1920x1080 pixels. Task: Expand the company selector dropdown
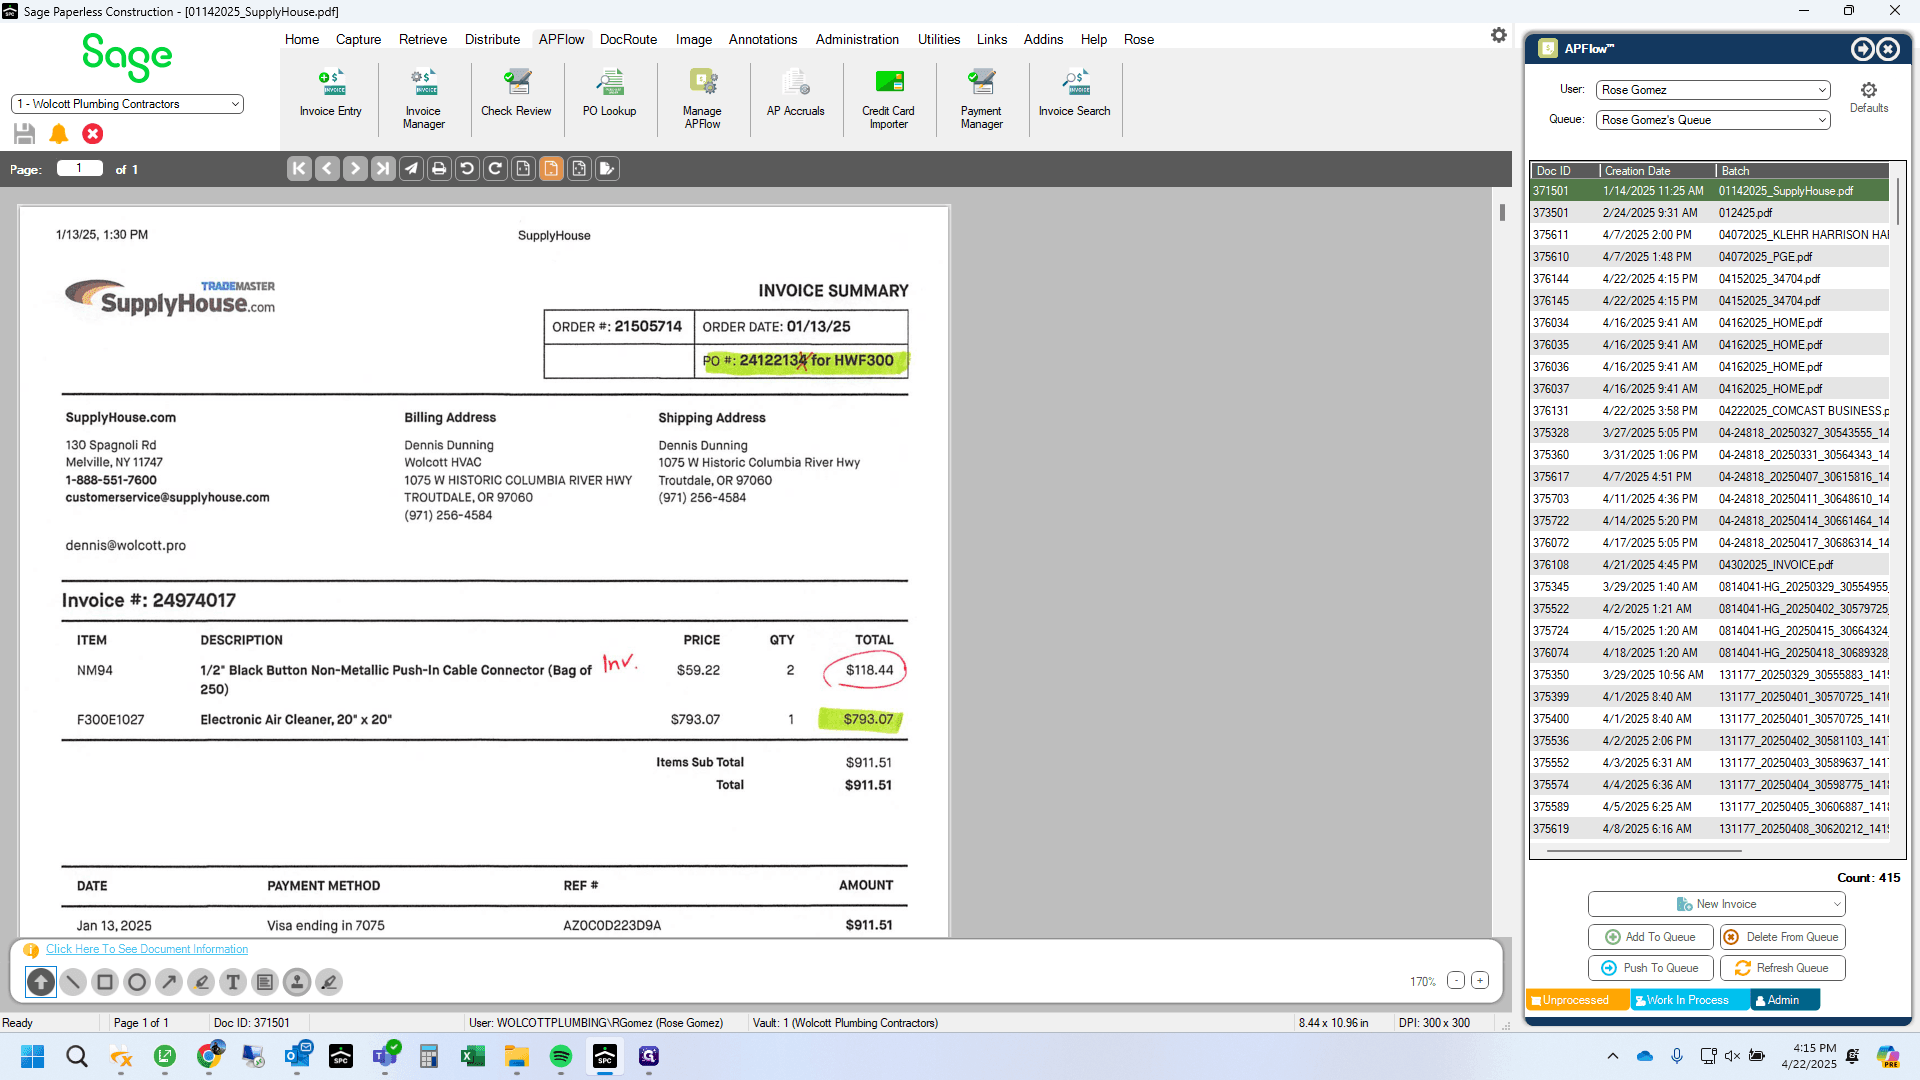click(x=235, y=104)
